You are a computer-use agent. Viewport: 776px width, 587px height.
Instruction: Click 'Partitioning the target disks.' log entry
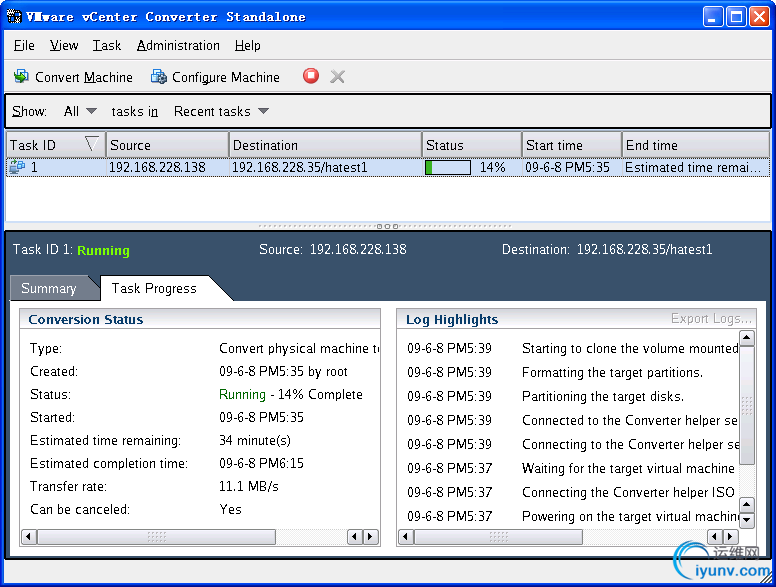click(603, 396)
